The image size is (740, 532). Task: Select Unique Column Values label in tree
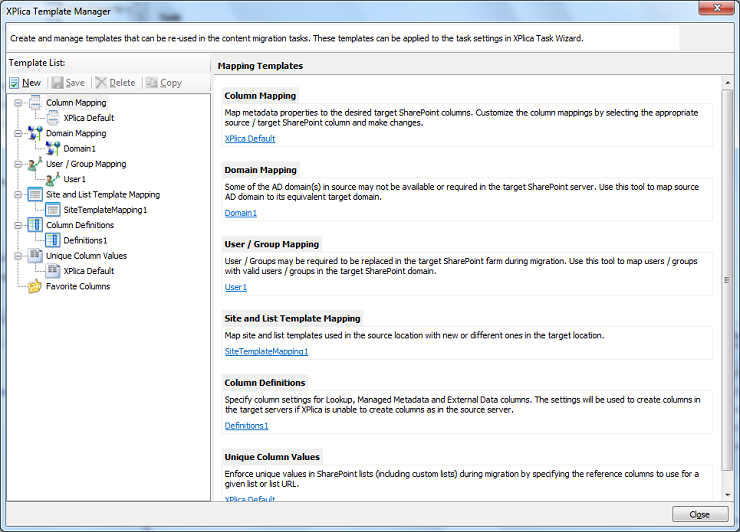(86, 255)
